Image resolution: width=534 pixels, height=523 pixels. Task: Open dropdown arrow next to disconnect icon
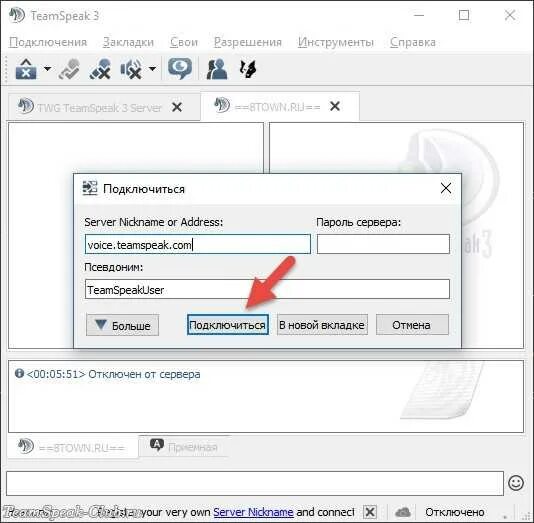[x=47, y=69]
